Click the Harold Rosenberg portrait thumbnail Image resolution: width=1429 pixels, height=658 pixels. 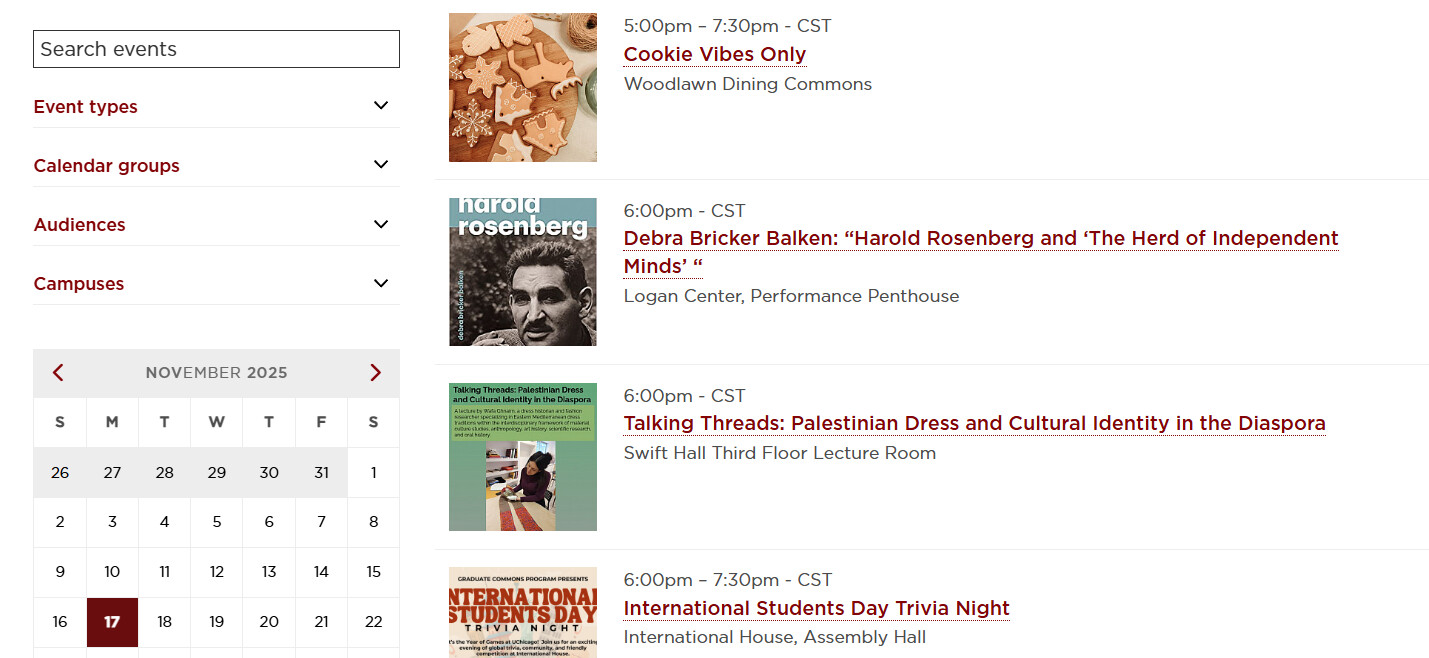523,272
